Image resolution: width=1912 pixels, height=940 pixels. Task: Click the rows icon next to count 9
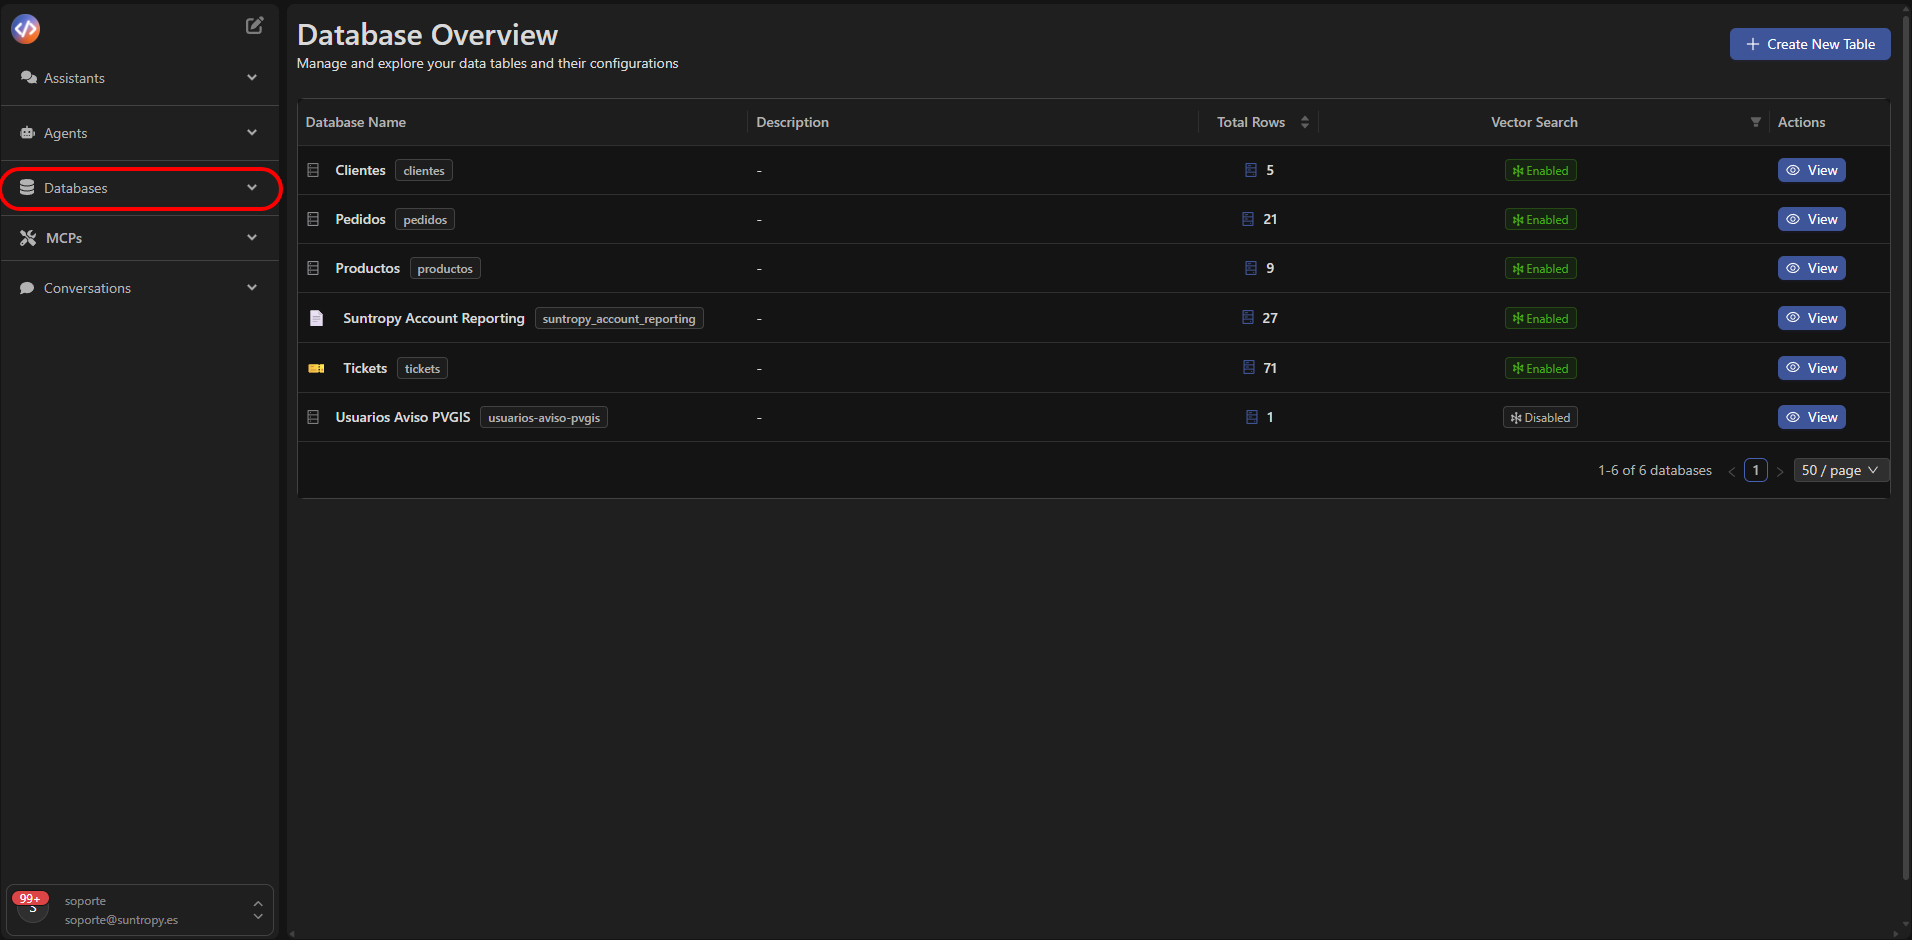coord(1250,268)
